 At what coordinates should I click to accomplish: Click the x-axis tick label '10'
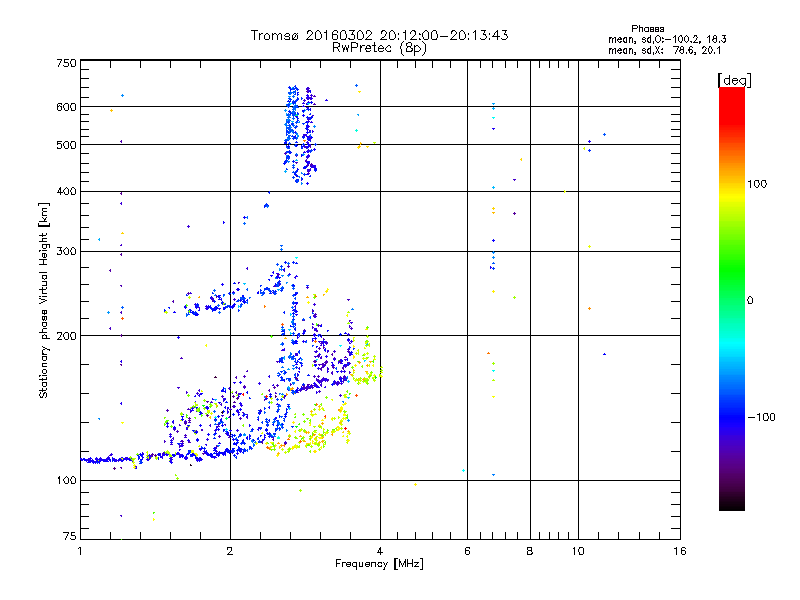point(578,551)
